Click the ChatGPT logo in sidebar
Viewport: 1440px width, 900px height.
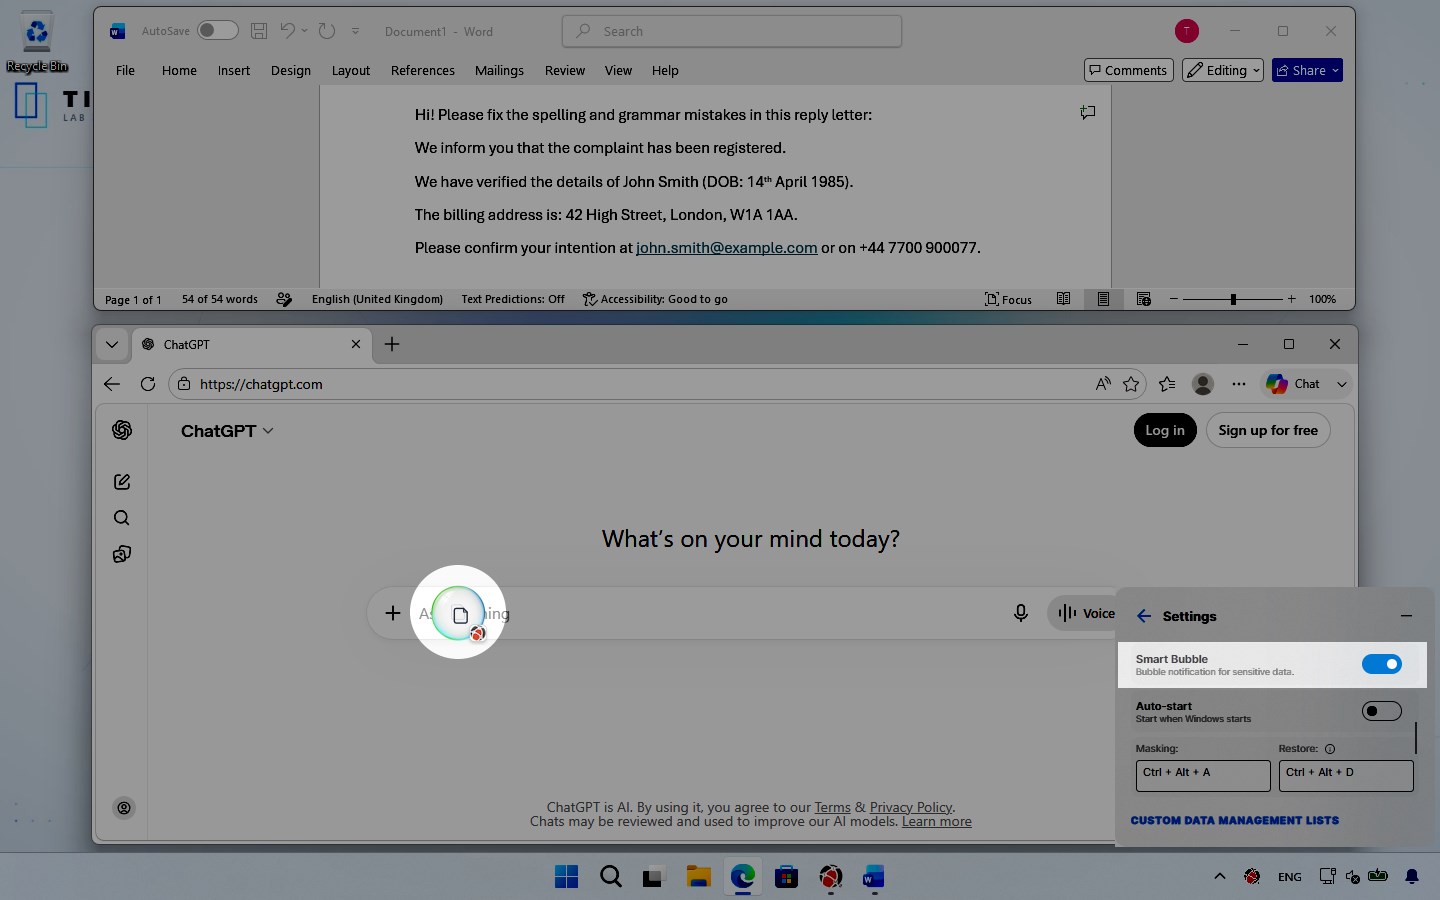(x=122, y=430)
